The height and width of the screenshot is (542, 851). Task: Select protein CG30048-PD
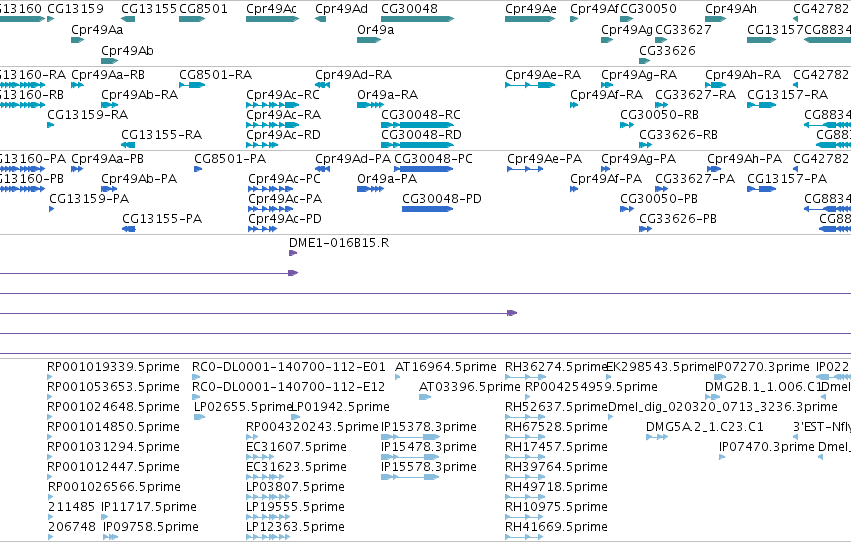(427, 209)
